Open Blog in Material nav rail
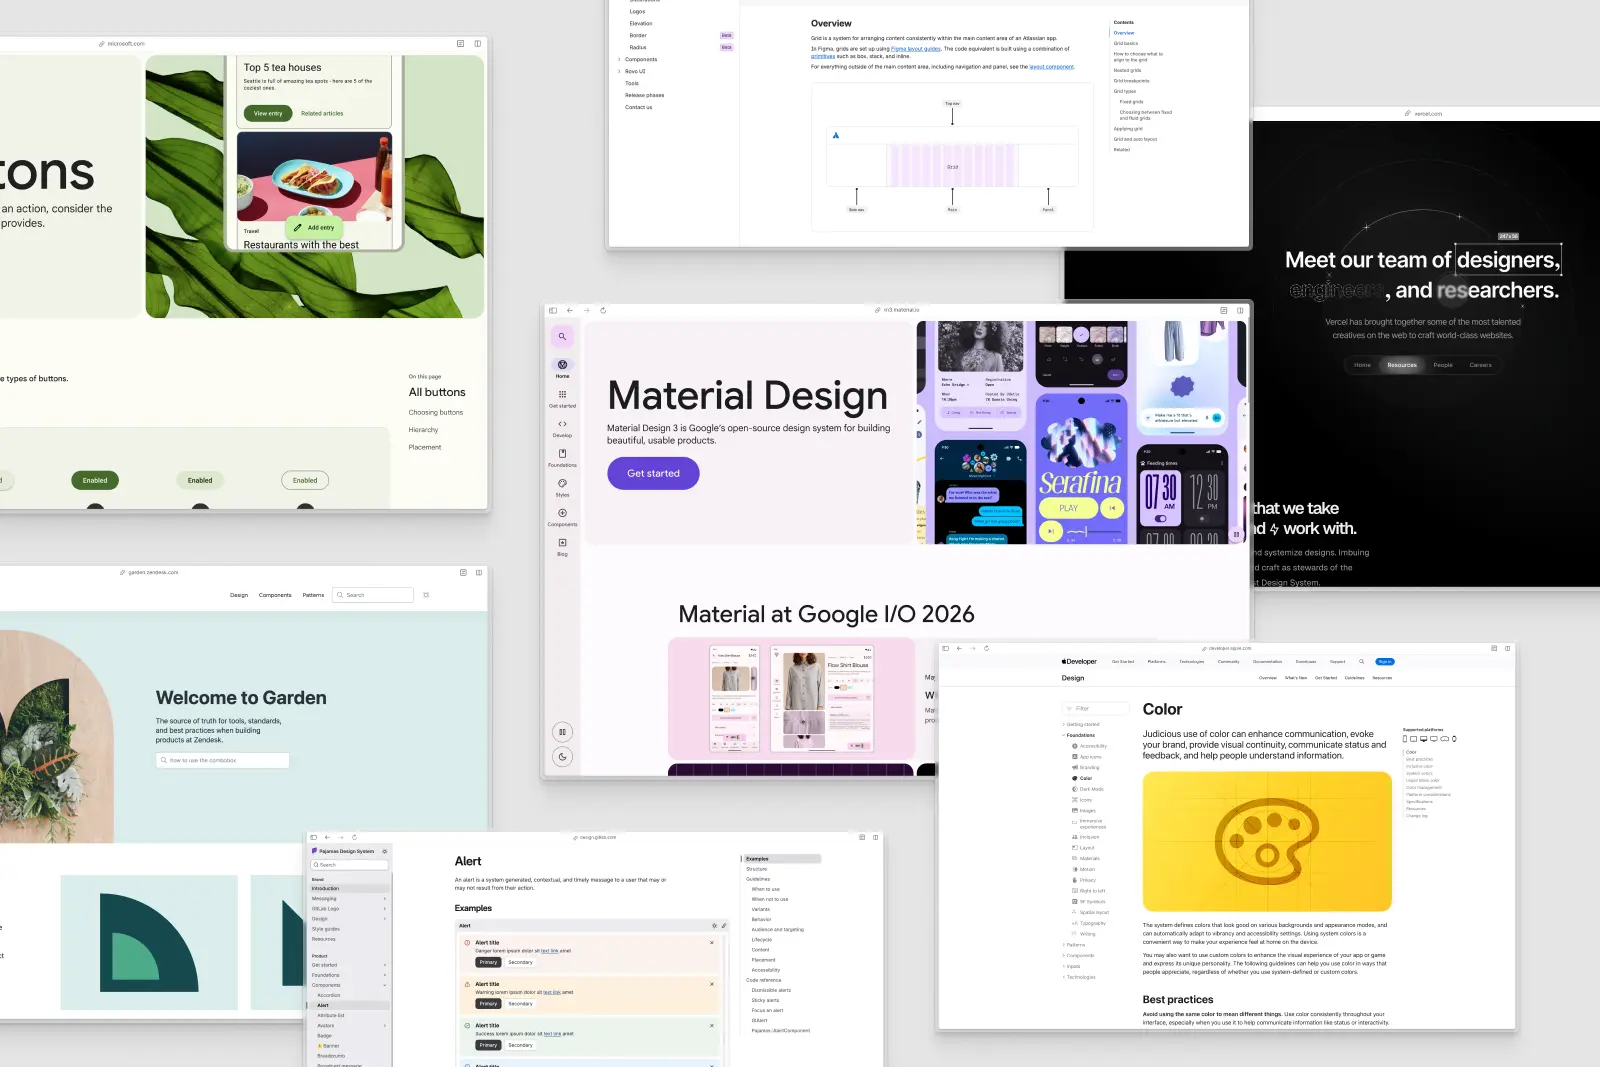Image resolution: width=1600 pixels, height=1067 pixels. tap(562, 546)
